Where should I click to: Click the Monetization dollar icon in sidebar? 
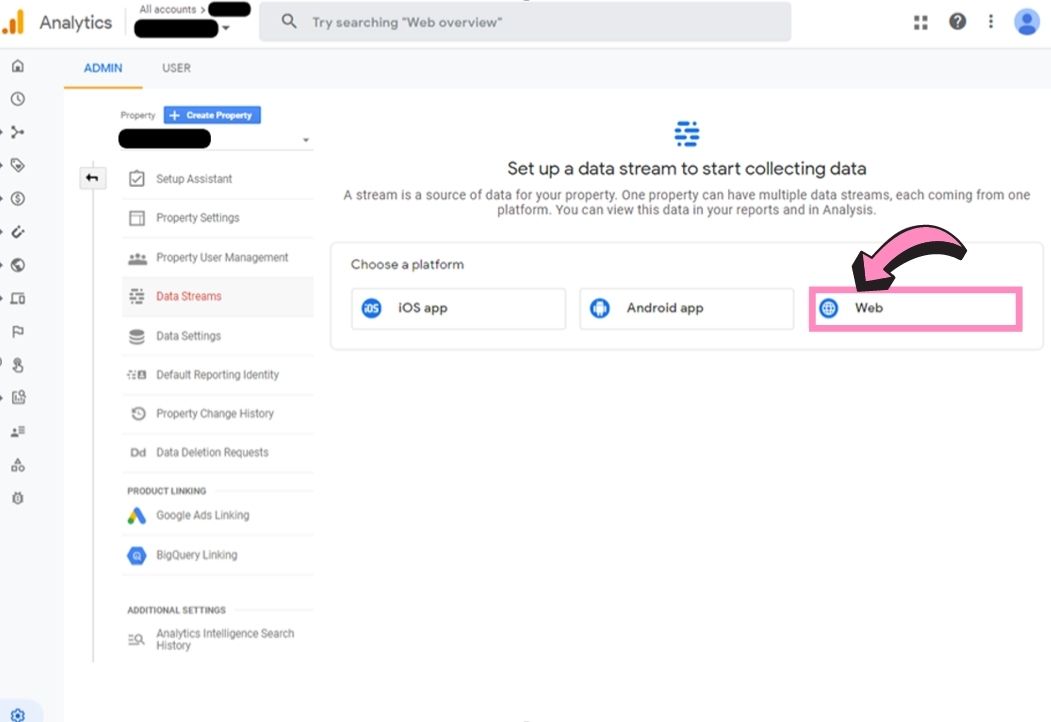pos(17,198)
